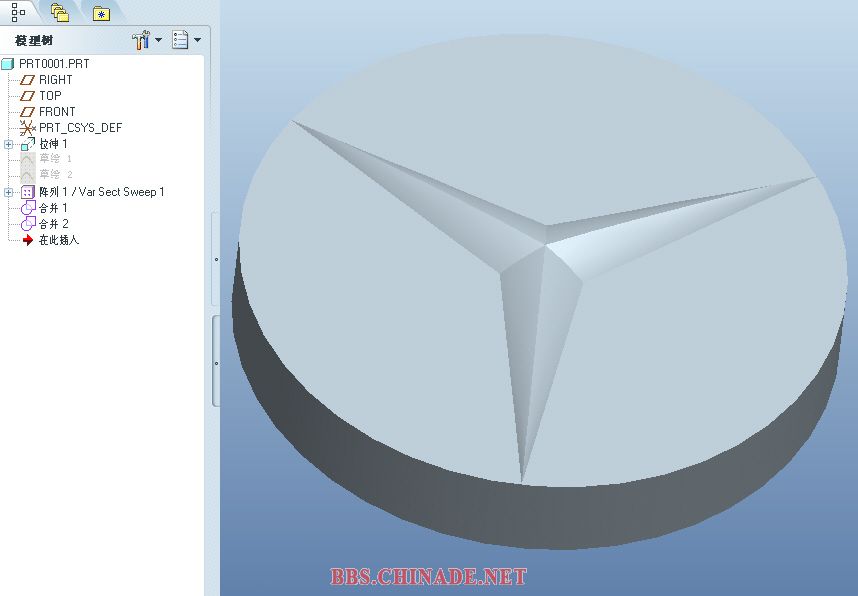Click the merge icon of 合并 2
Viewport: 858px width, 596px height.
pos(28,224)
